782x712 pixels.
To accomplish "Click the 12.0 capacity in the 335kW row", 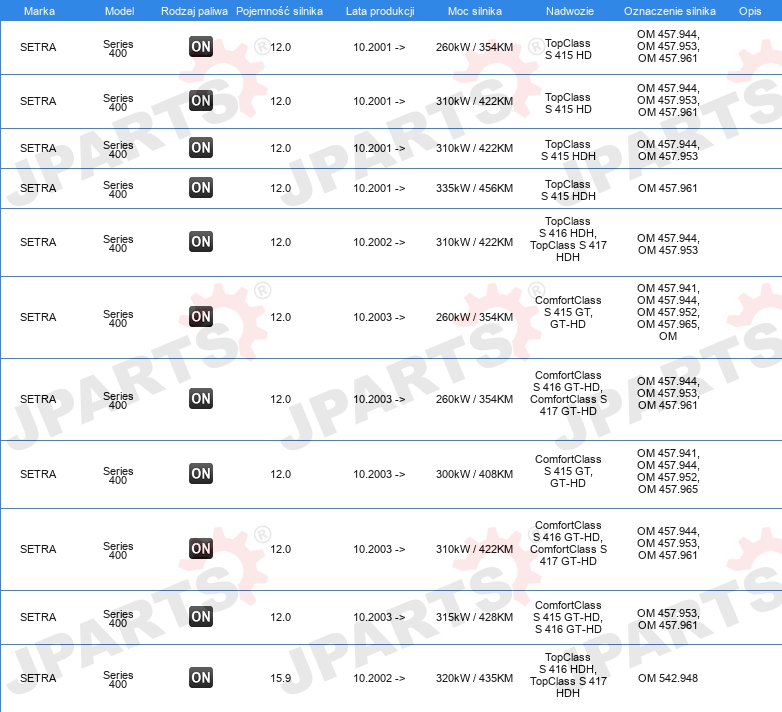I will pyautogui.click(x=280, y=188).
